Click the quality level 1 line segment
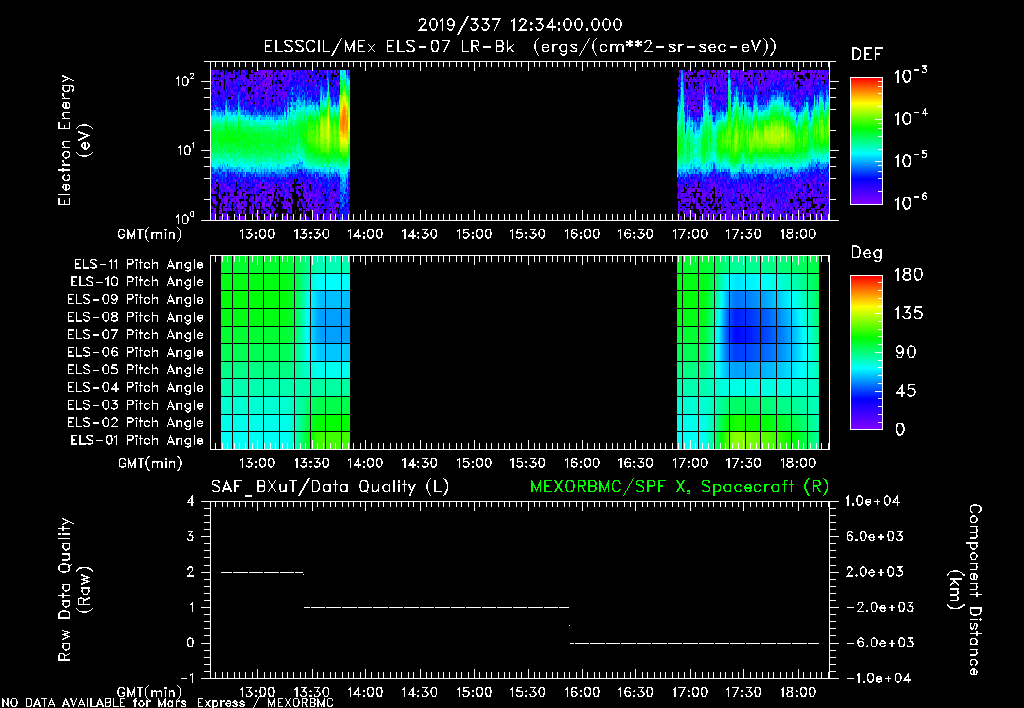This screenshot has width=1024, height=708. (436, 607)
